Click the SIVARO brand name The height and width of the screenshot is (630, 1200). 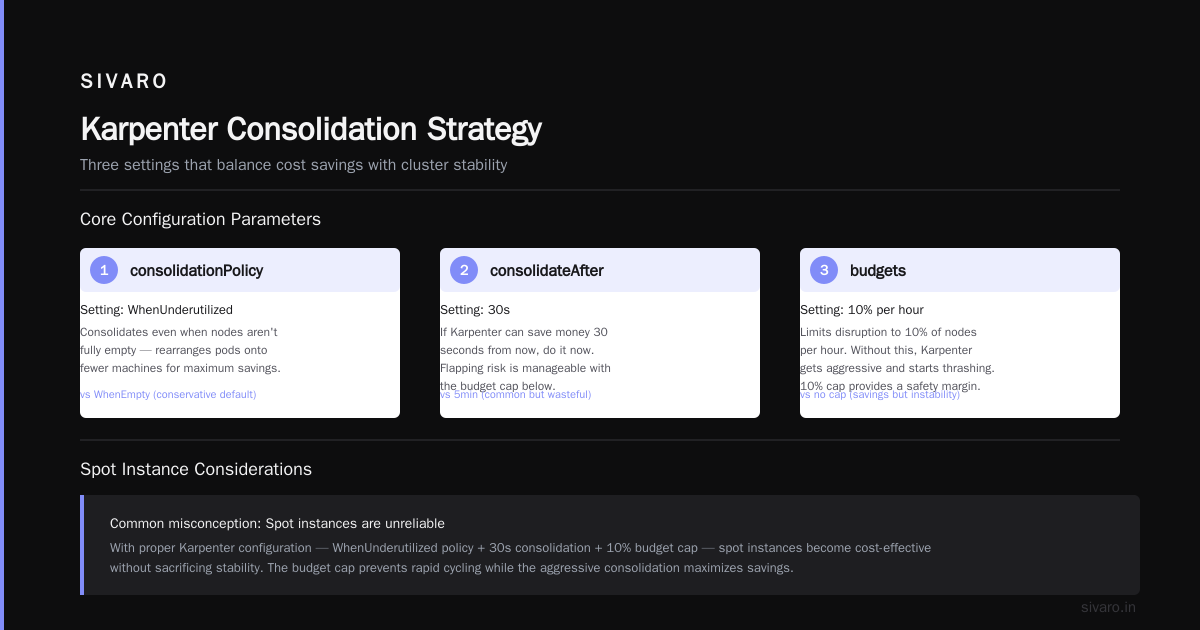pyautogui.click(x=124, y=82)
